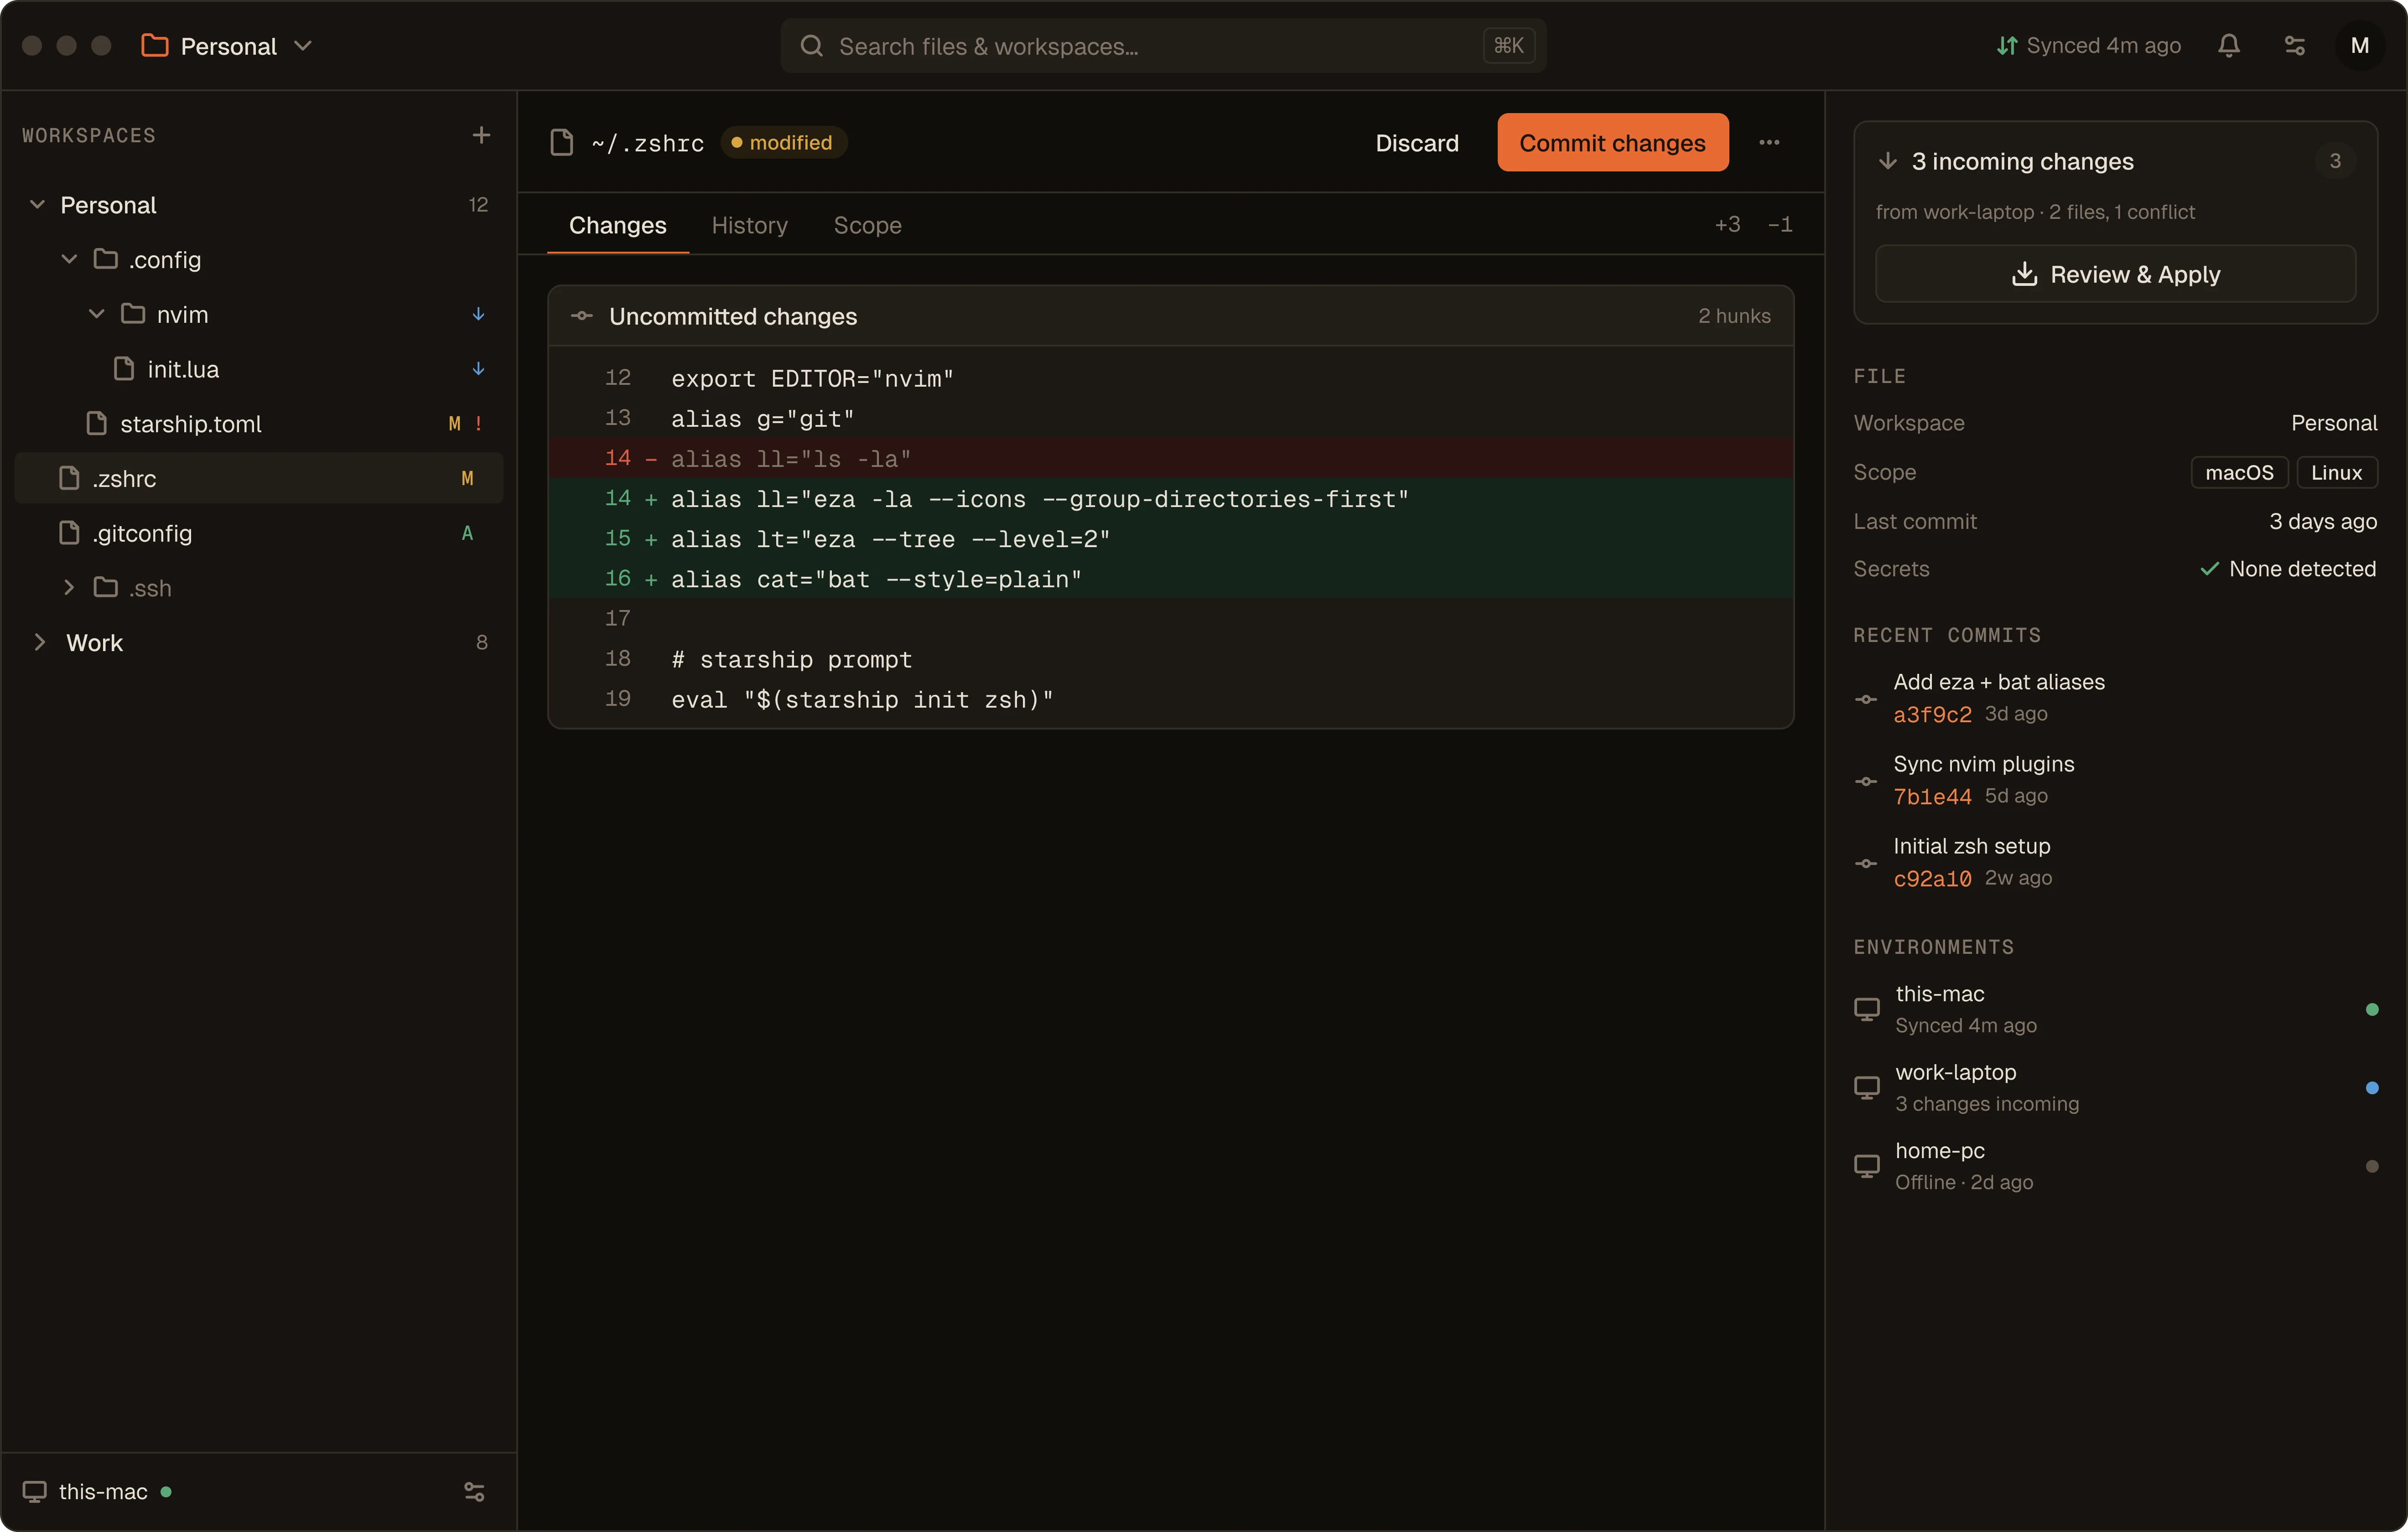The image size is (2408, 1532).
Task: Open the Personal workspace switcher dropdown
Action: pyautogui.click(x=228, y=46)
